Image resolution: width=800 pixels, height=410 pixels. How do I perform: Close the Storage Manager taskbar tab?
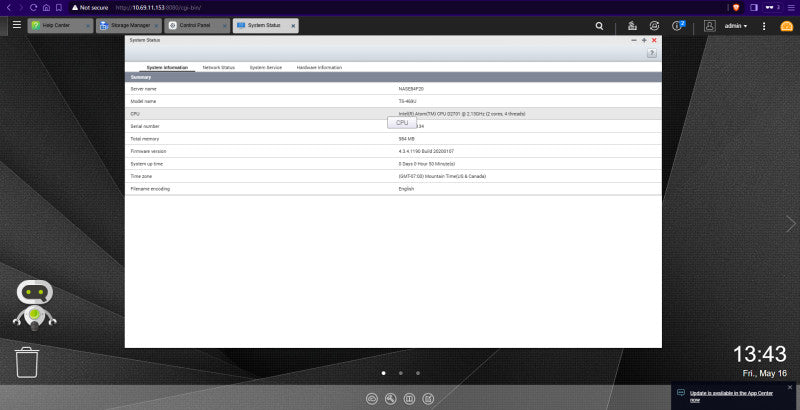click(x=156, y=25)
